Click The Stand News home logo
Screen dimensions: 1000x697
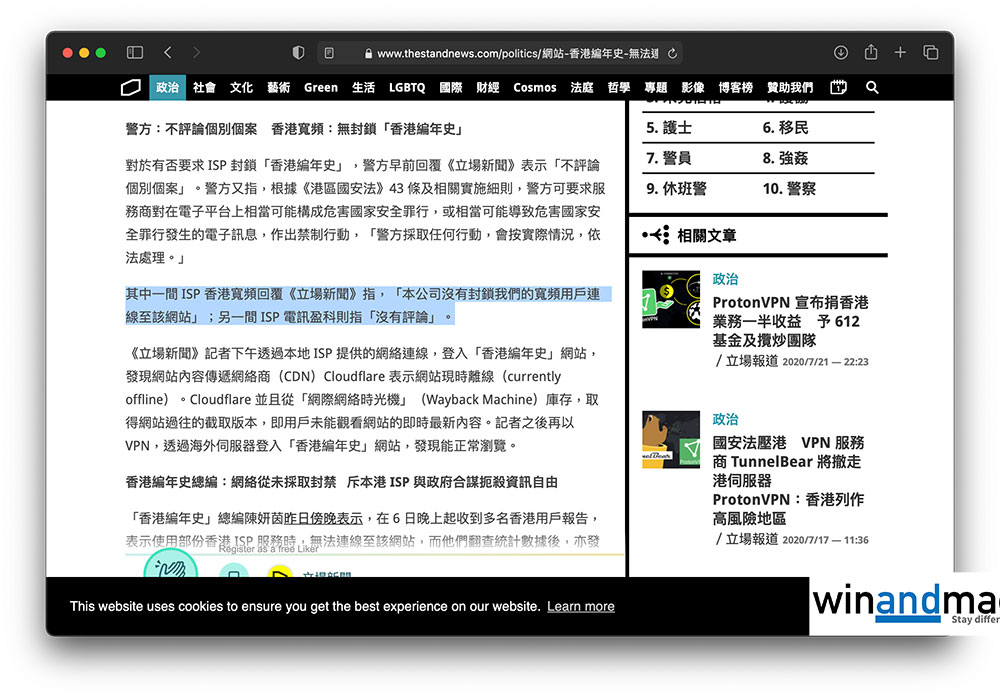pyautogui.click(x=130, y=88)
